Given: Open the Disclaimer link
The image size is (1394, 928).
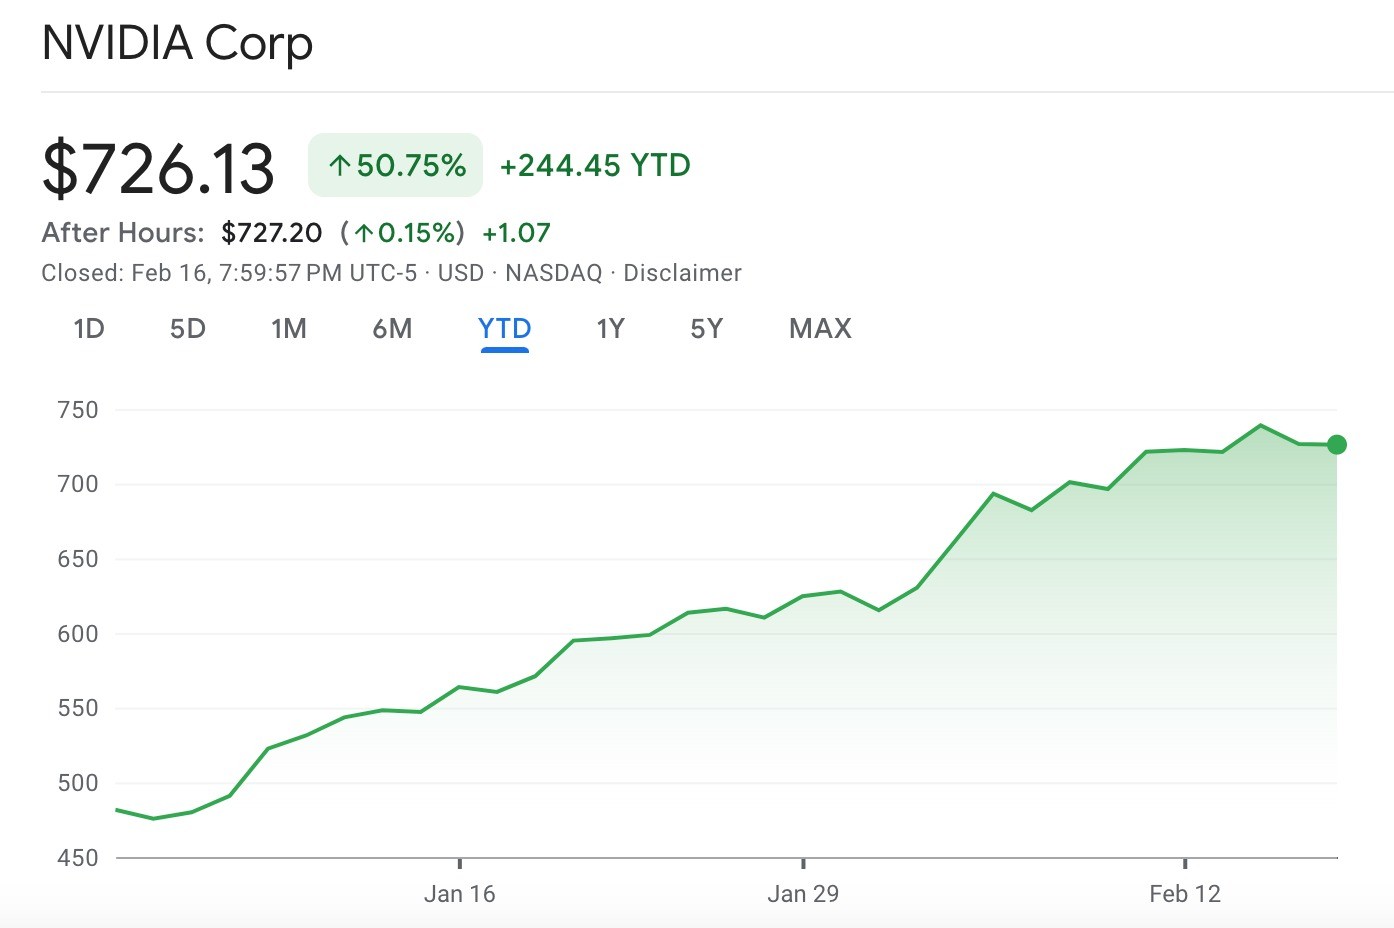Looking at the screenshot, I should click(682, 273).
